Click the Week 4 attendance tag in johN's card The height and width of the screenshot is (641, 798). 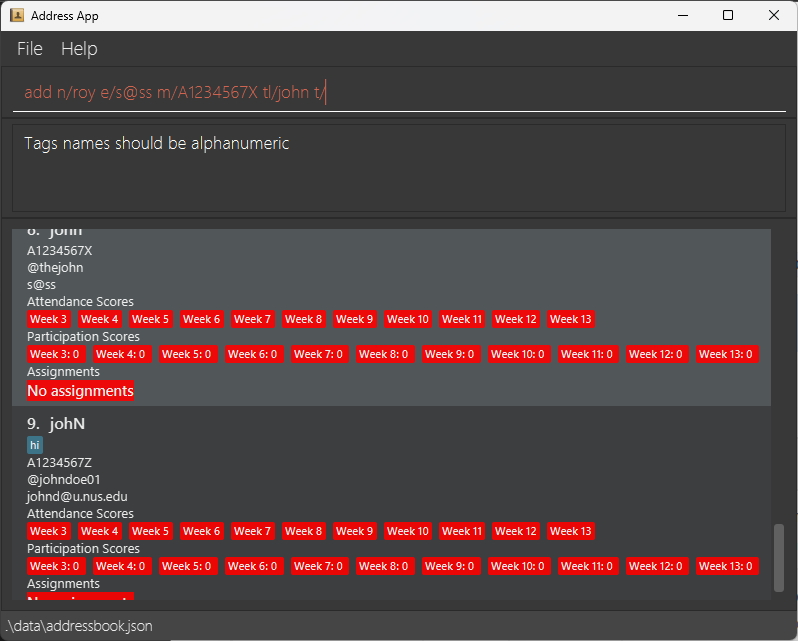pos(99,531)
